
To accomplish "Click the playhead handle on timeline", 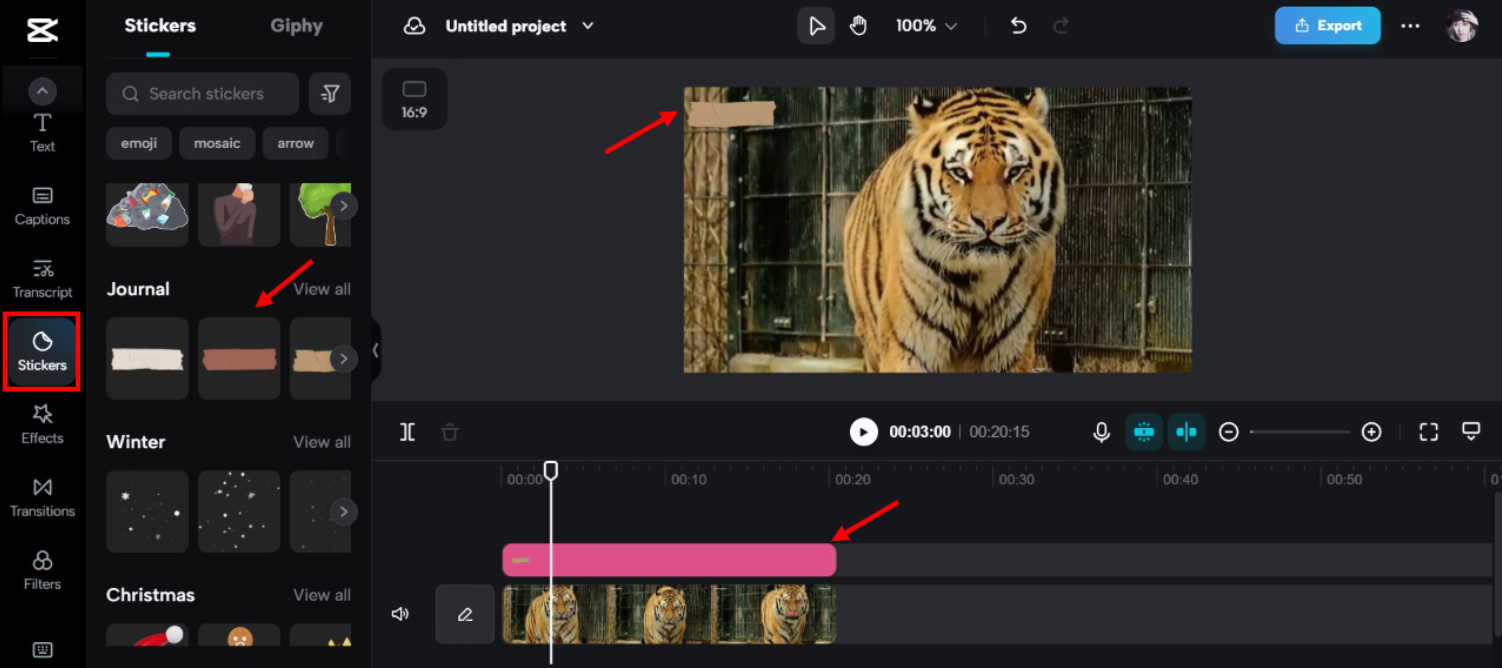I will click(x=550, y=470).
